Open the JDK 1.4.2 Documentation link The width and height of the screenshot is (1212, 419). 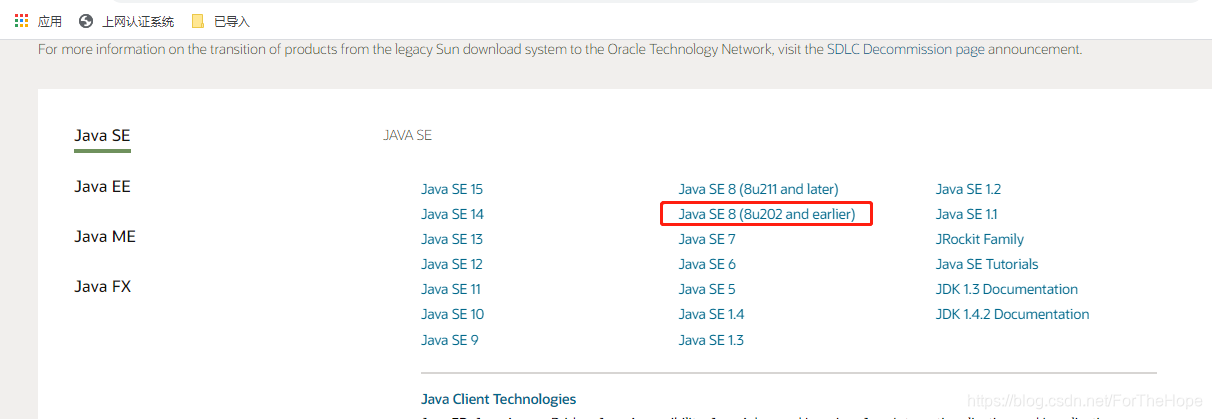click(x=1013, y=314)
